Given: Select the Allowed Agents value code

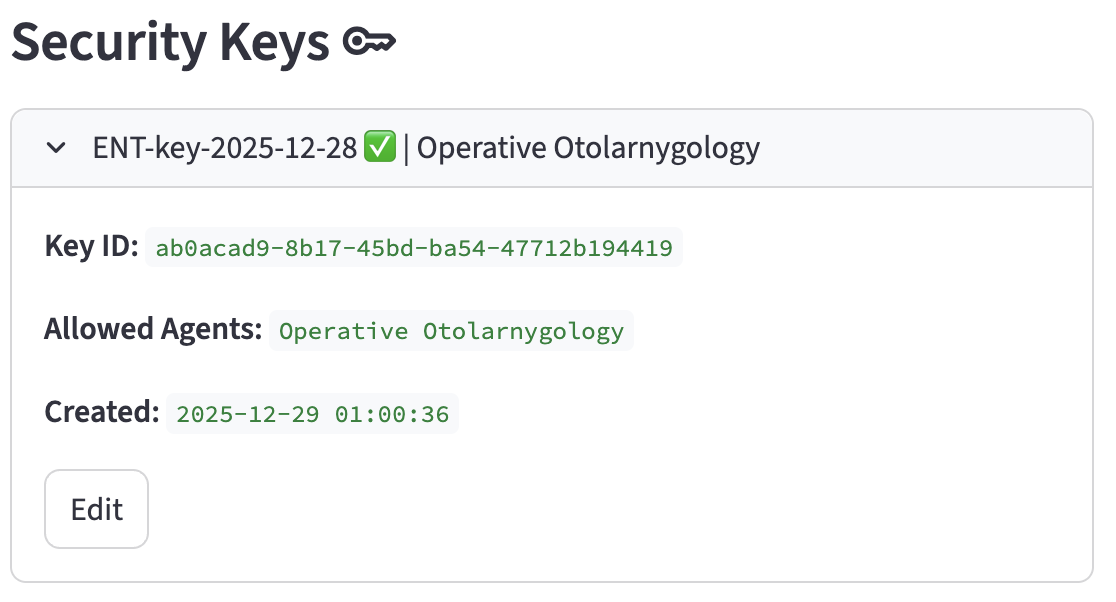Looking at the screenshot, I should [x=451, y=331].
